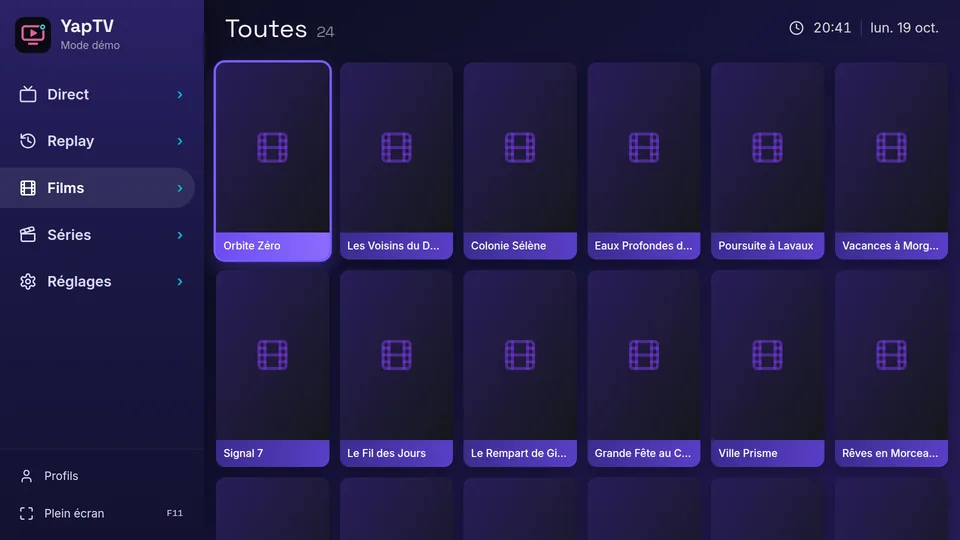The image size is (960, 540).
Task: Select the Le Rempart de Gi... title label
Action: 519,453
